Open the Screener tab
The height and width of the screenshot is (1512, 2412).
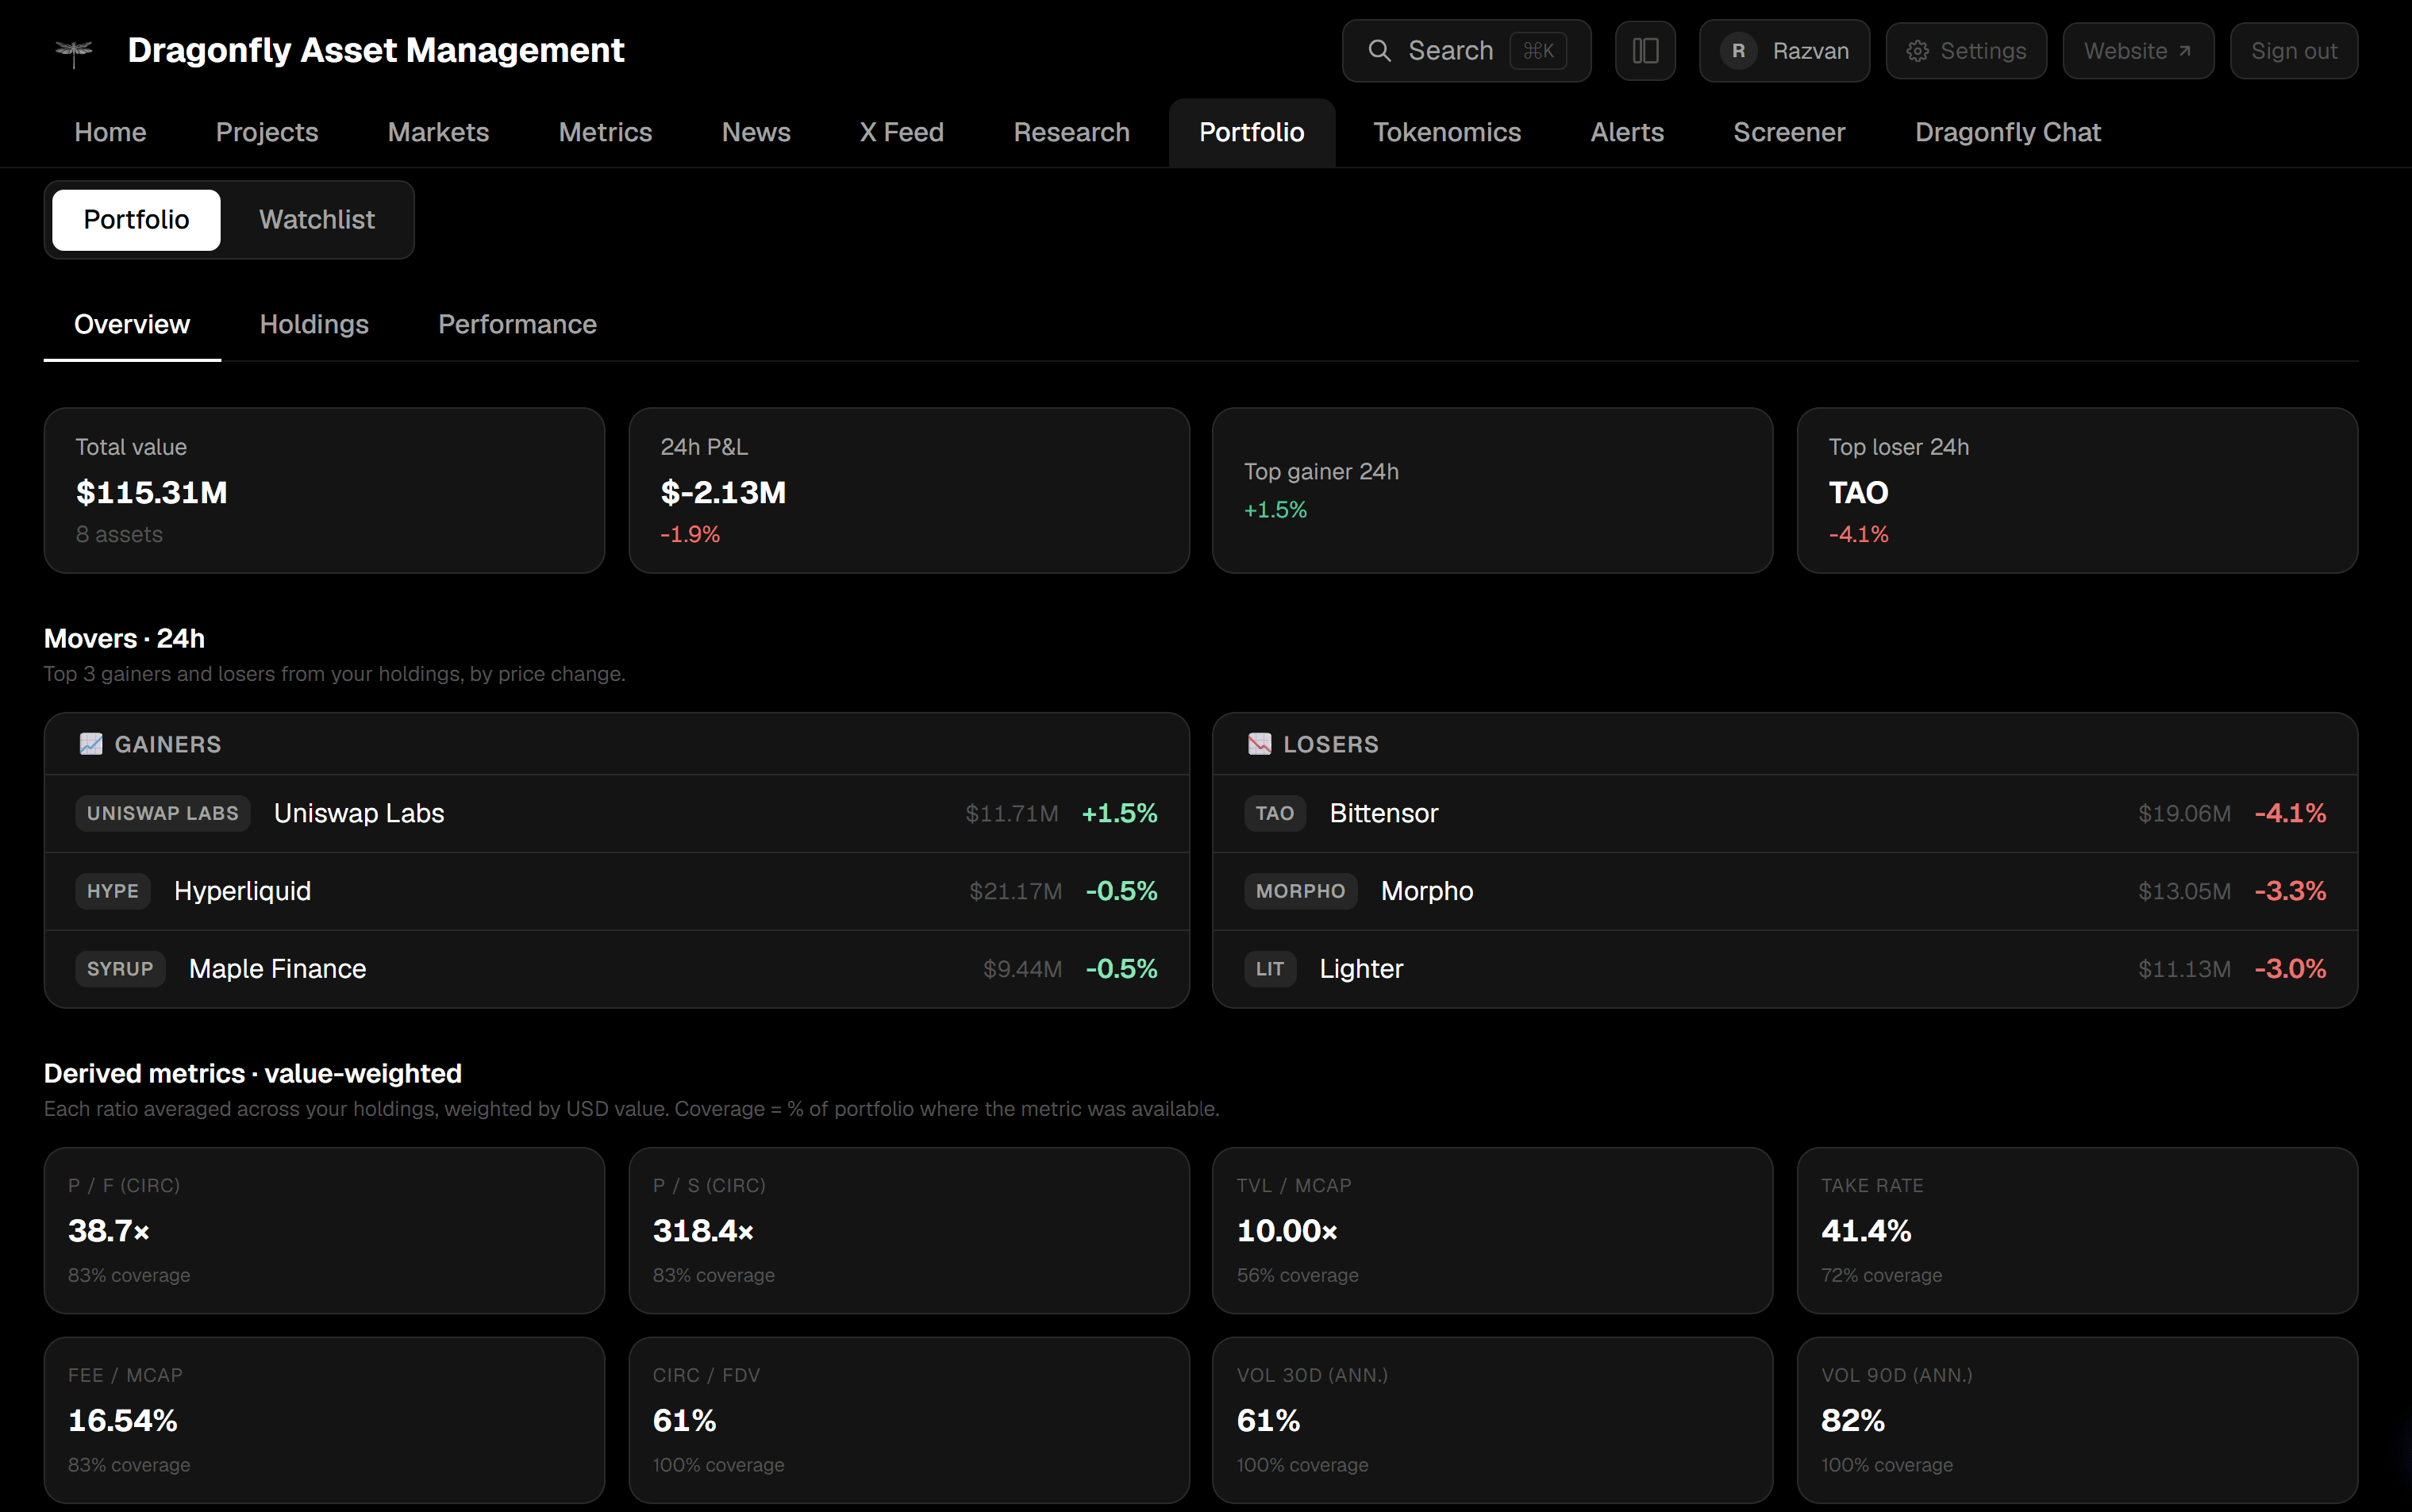1789,132
